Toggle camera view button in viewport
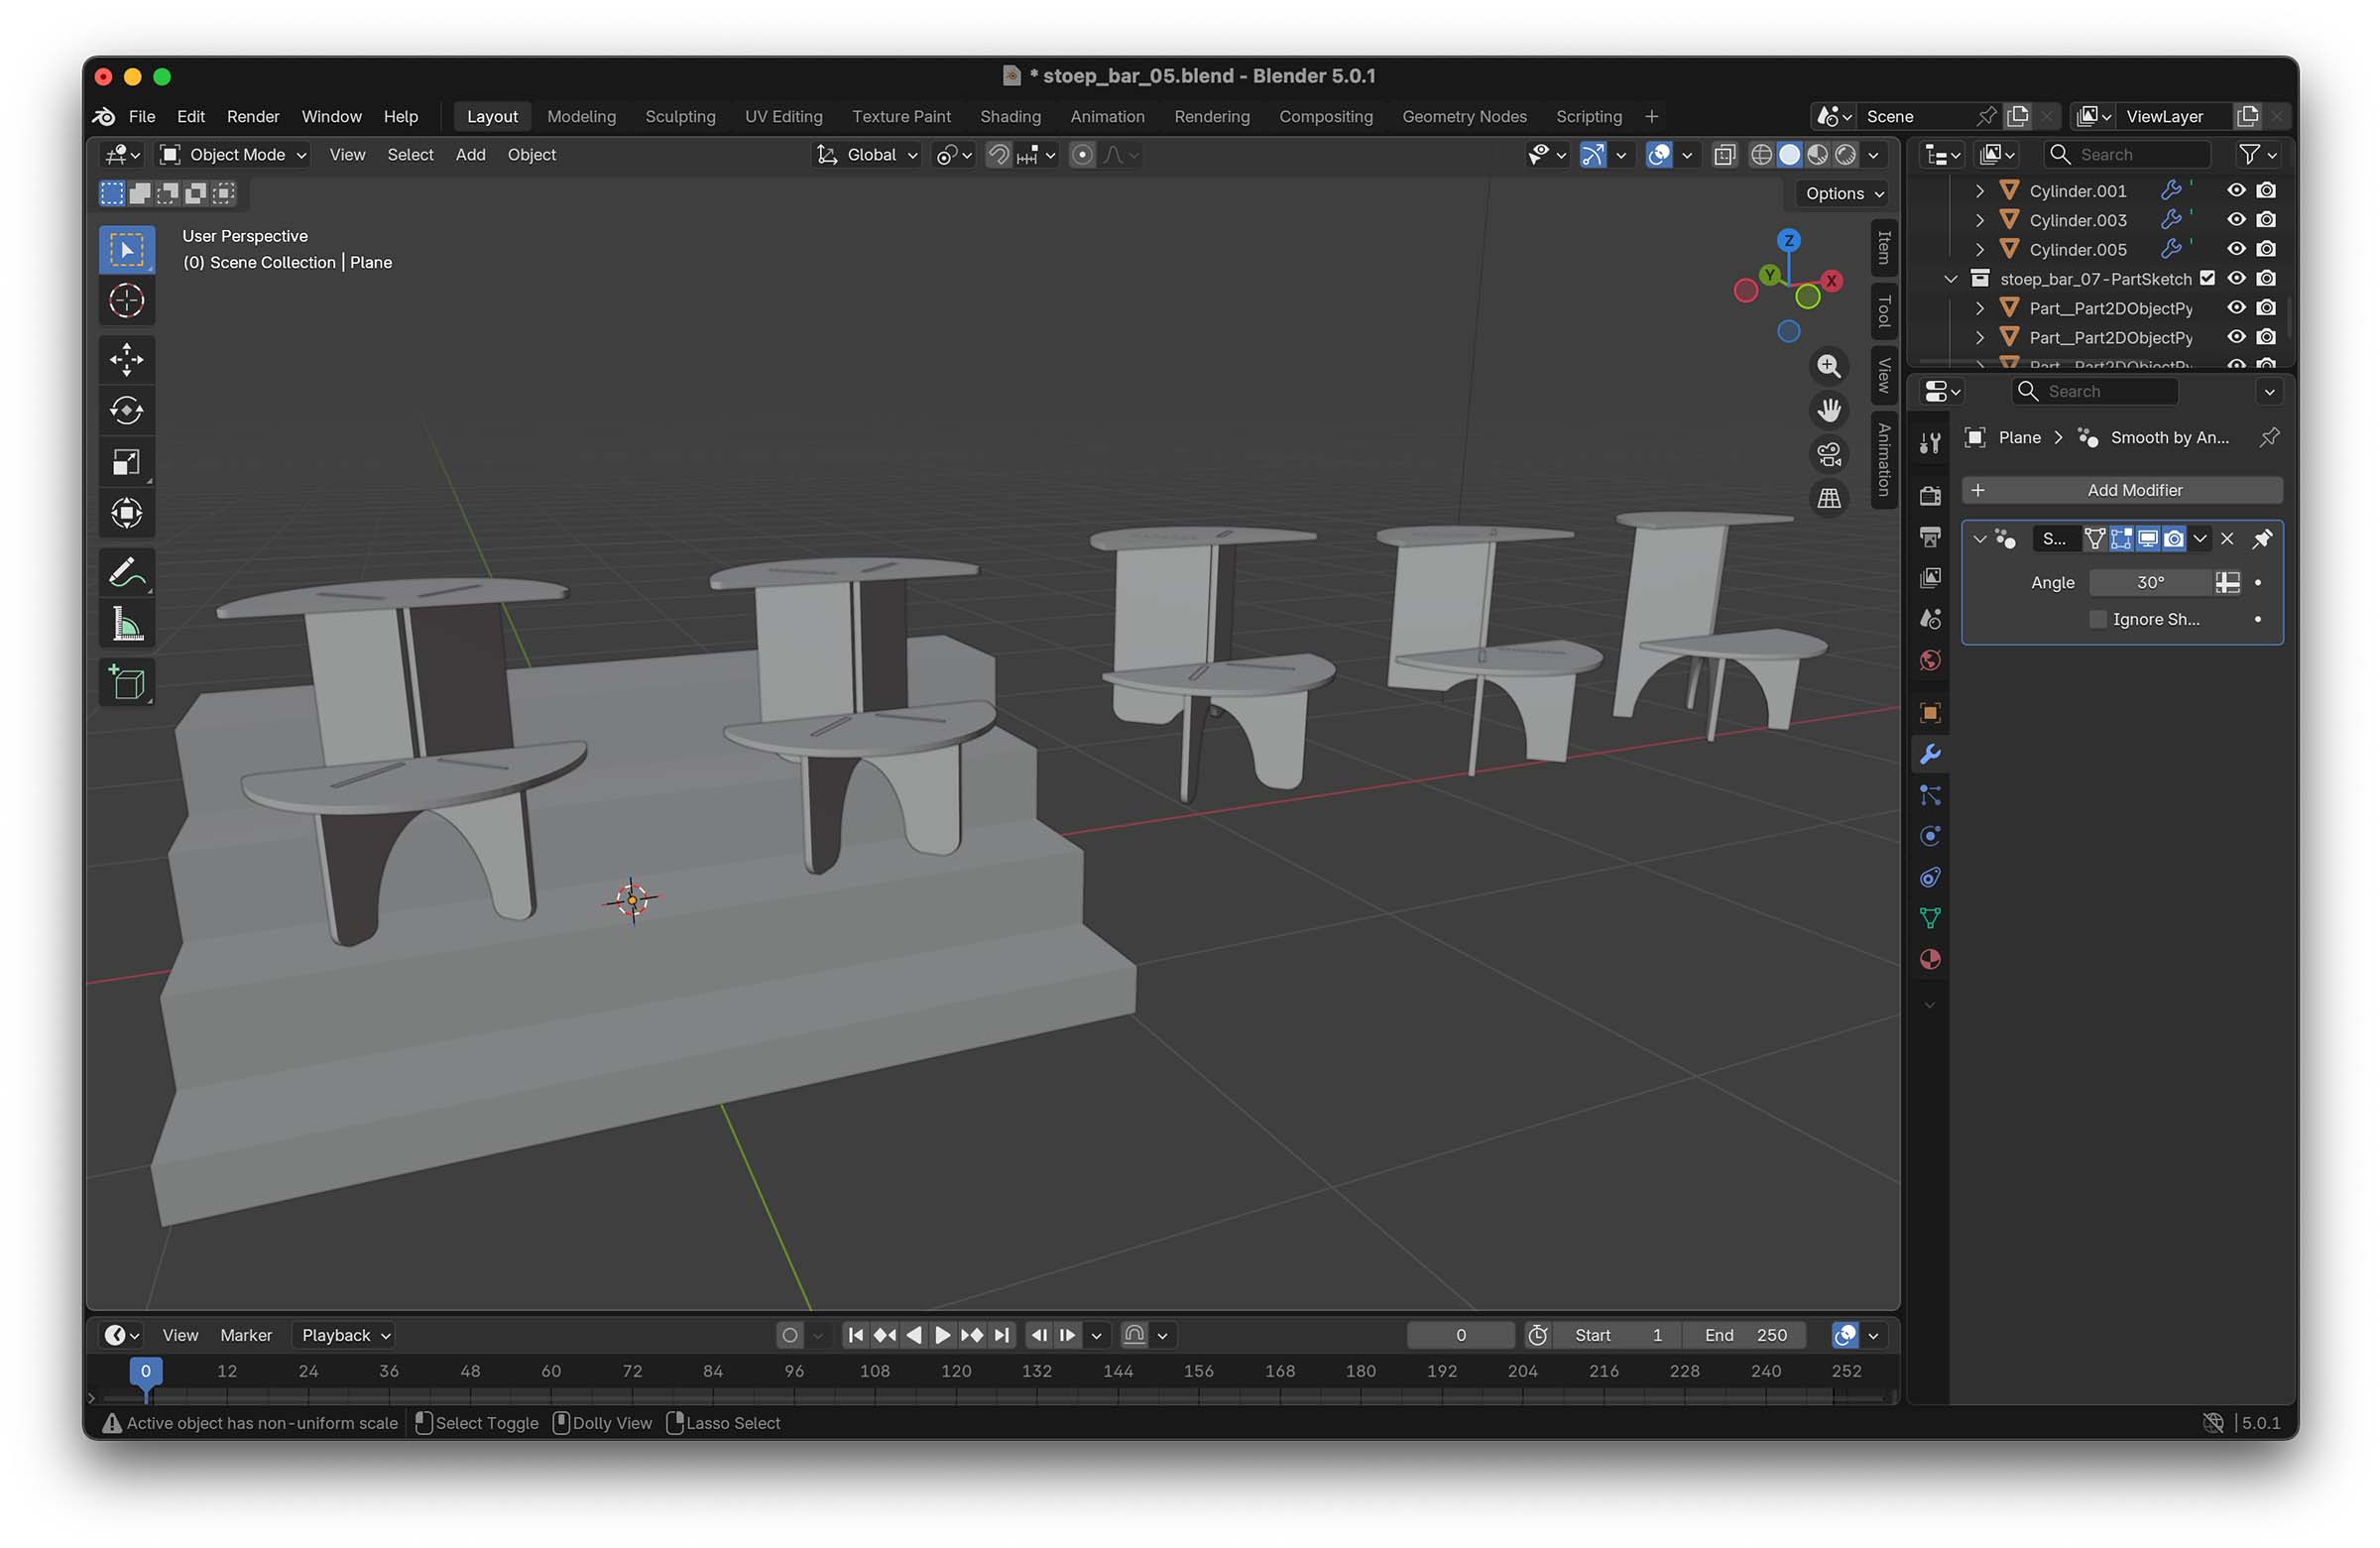The width and height of the screenshot is (2380, 1548). pos(1829,455)
